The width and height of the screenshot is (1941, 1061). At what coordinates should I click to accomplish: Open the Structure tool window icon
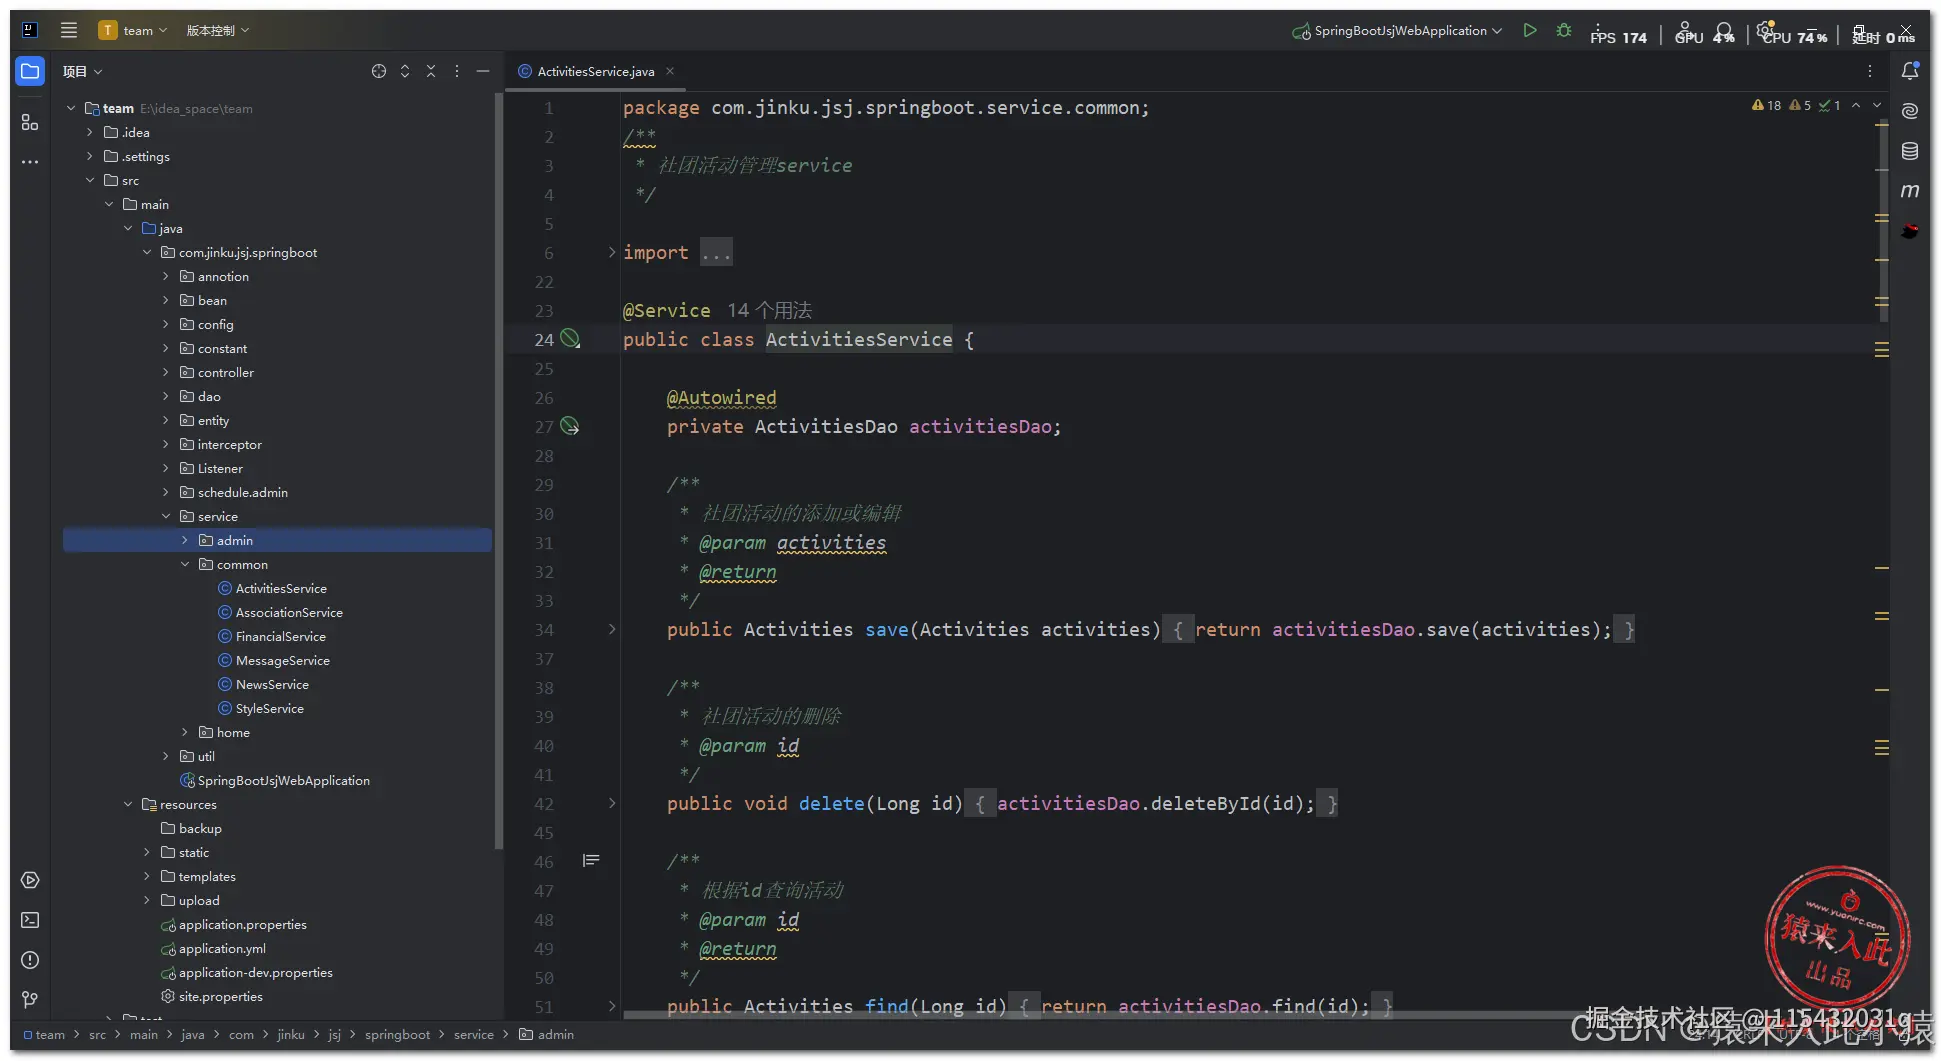[x=30, y=122]
